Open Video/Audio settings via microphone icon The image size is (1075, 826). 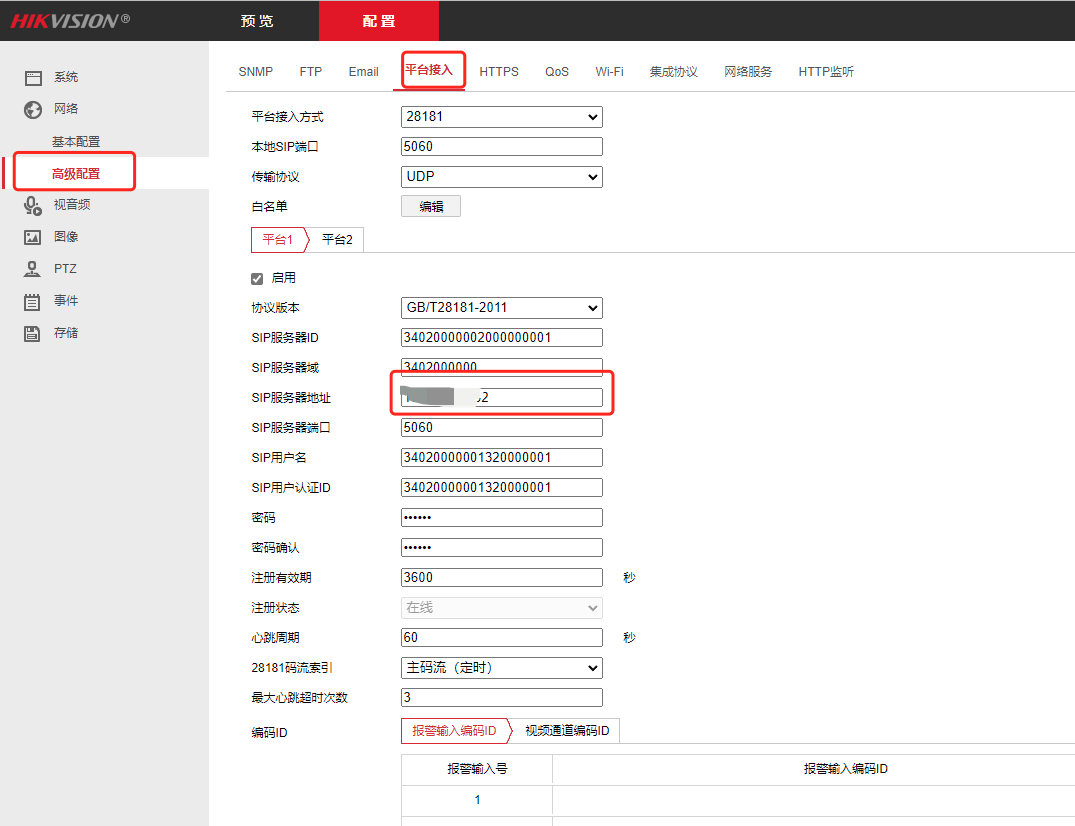(33, 205)
